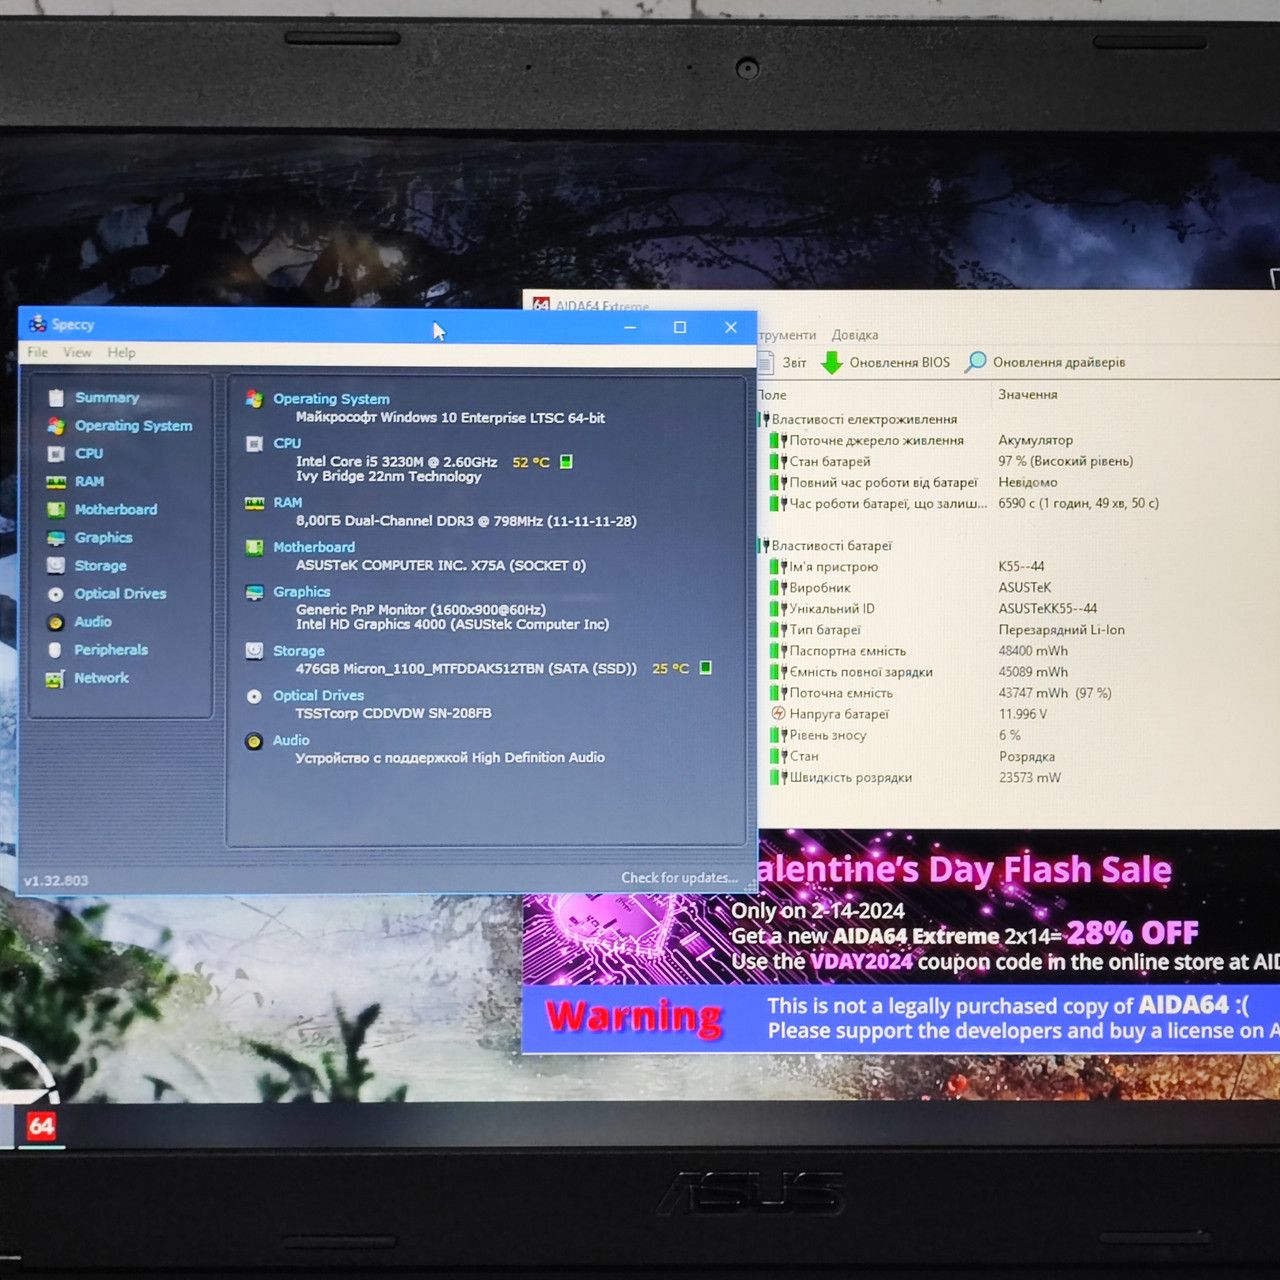Click the Optical Drives disc icon in summary
Screen dimensions: 1280x1280
pyautogui.click(x=254, y=696)
